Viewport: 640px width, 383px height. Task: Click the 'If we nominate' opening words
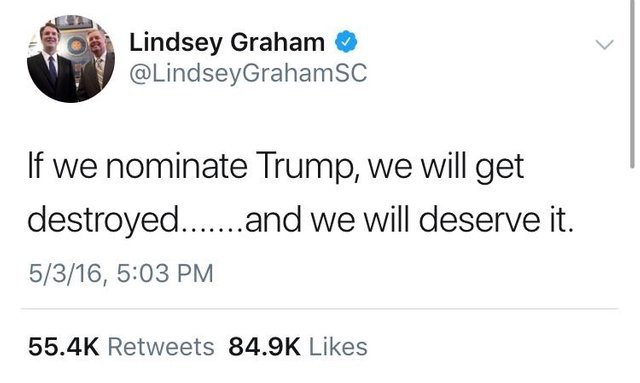point(137,166)
